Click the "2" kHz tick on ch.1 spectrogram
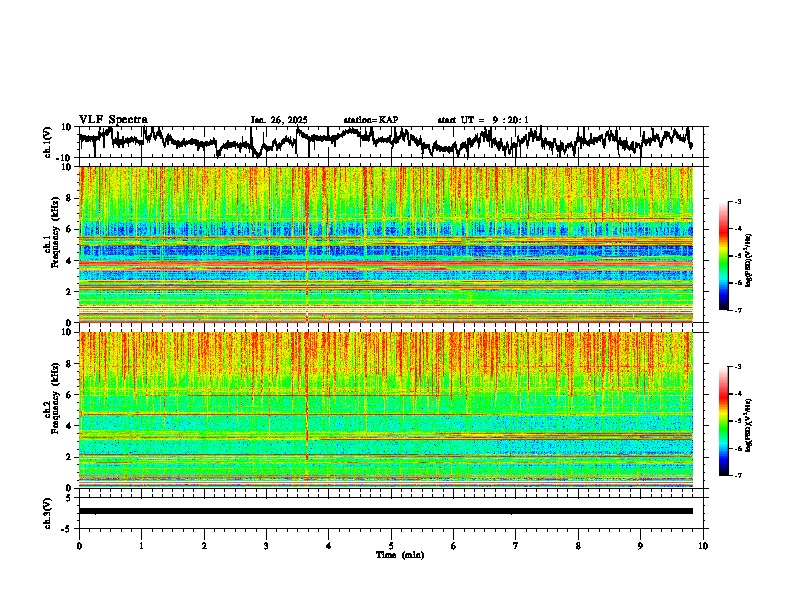This screenshot has width=792, height=612. tap(70, 292)
